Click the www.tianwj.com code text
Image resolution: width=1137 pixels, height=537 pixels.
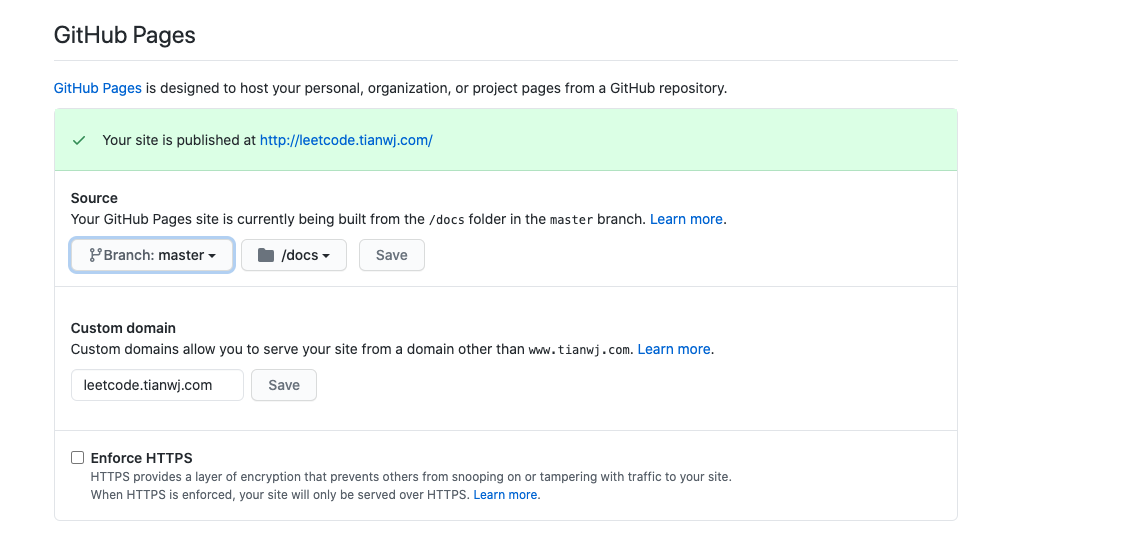pyautogui.click(x=579, y=350)
